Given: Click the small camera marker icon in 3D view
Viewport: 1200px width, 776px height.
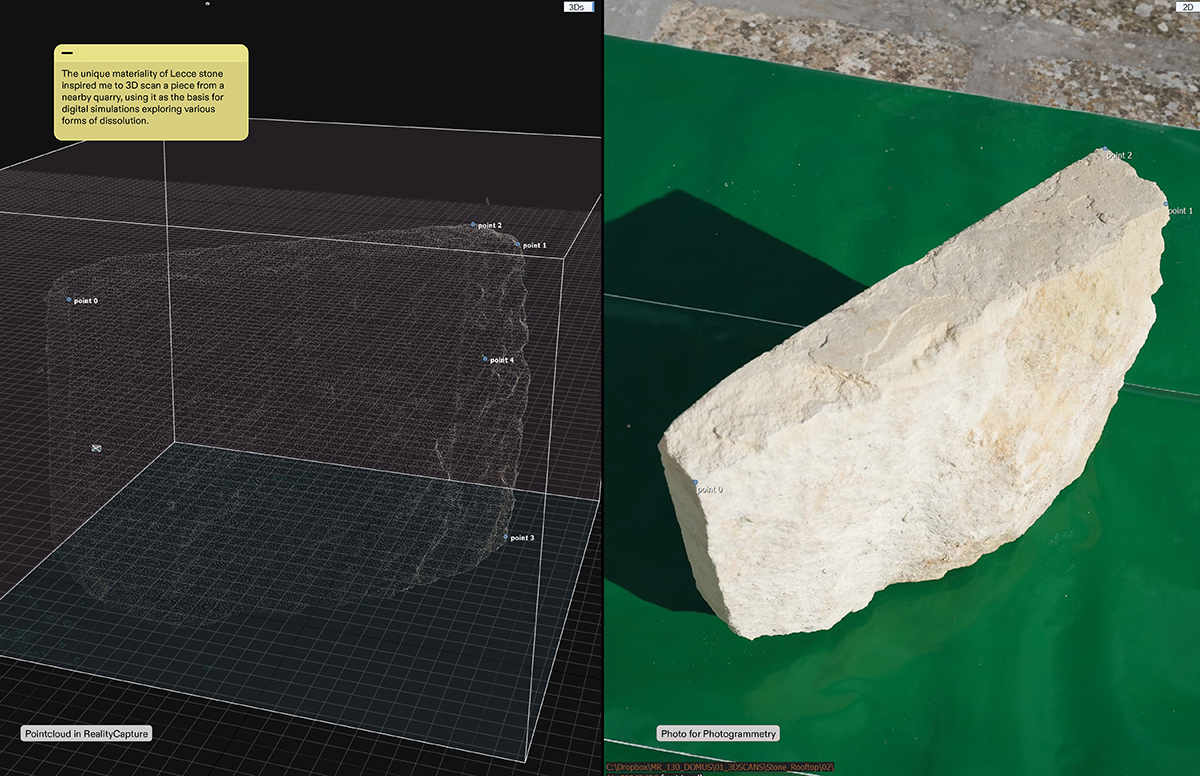Looking at the screenshot, I should click(97, 449).
